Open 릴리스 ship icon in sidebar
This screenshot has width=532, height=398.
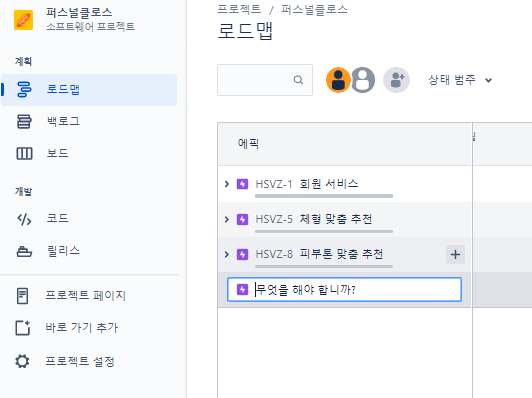click(24, 252)
